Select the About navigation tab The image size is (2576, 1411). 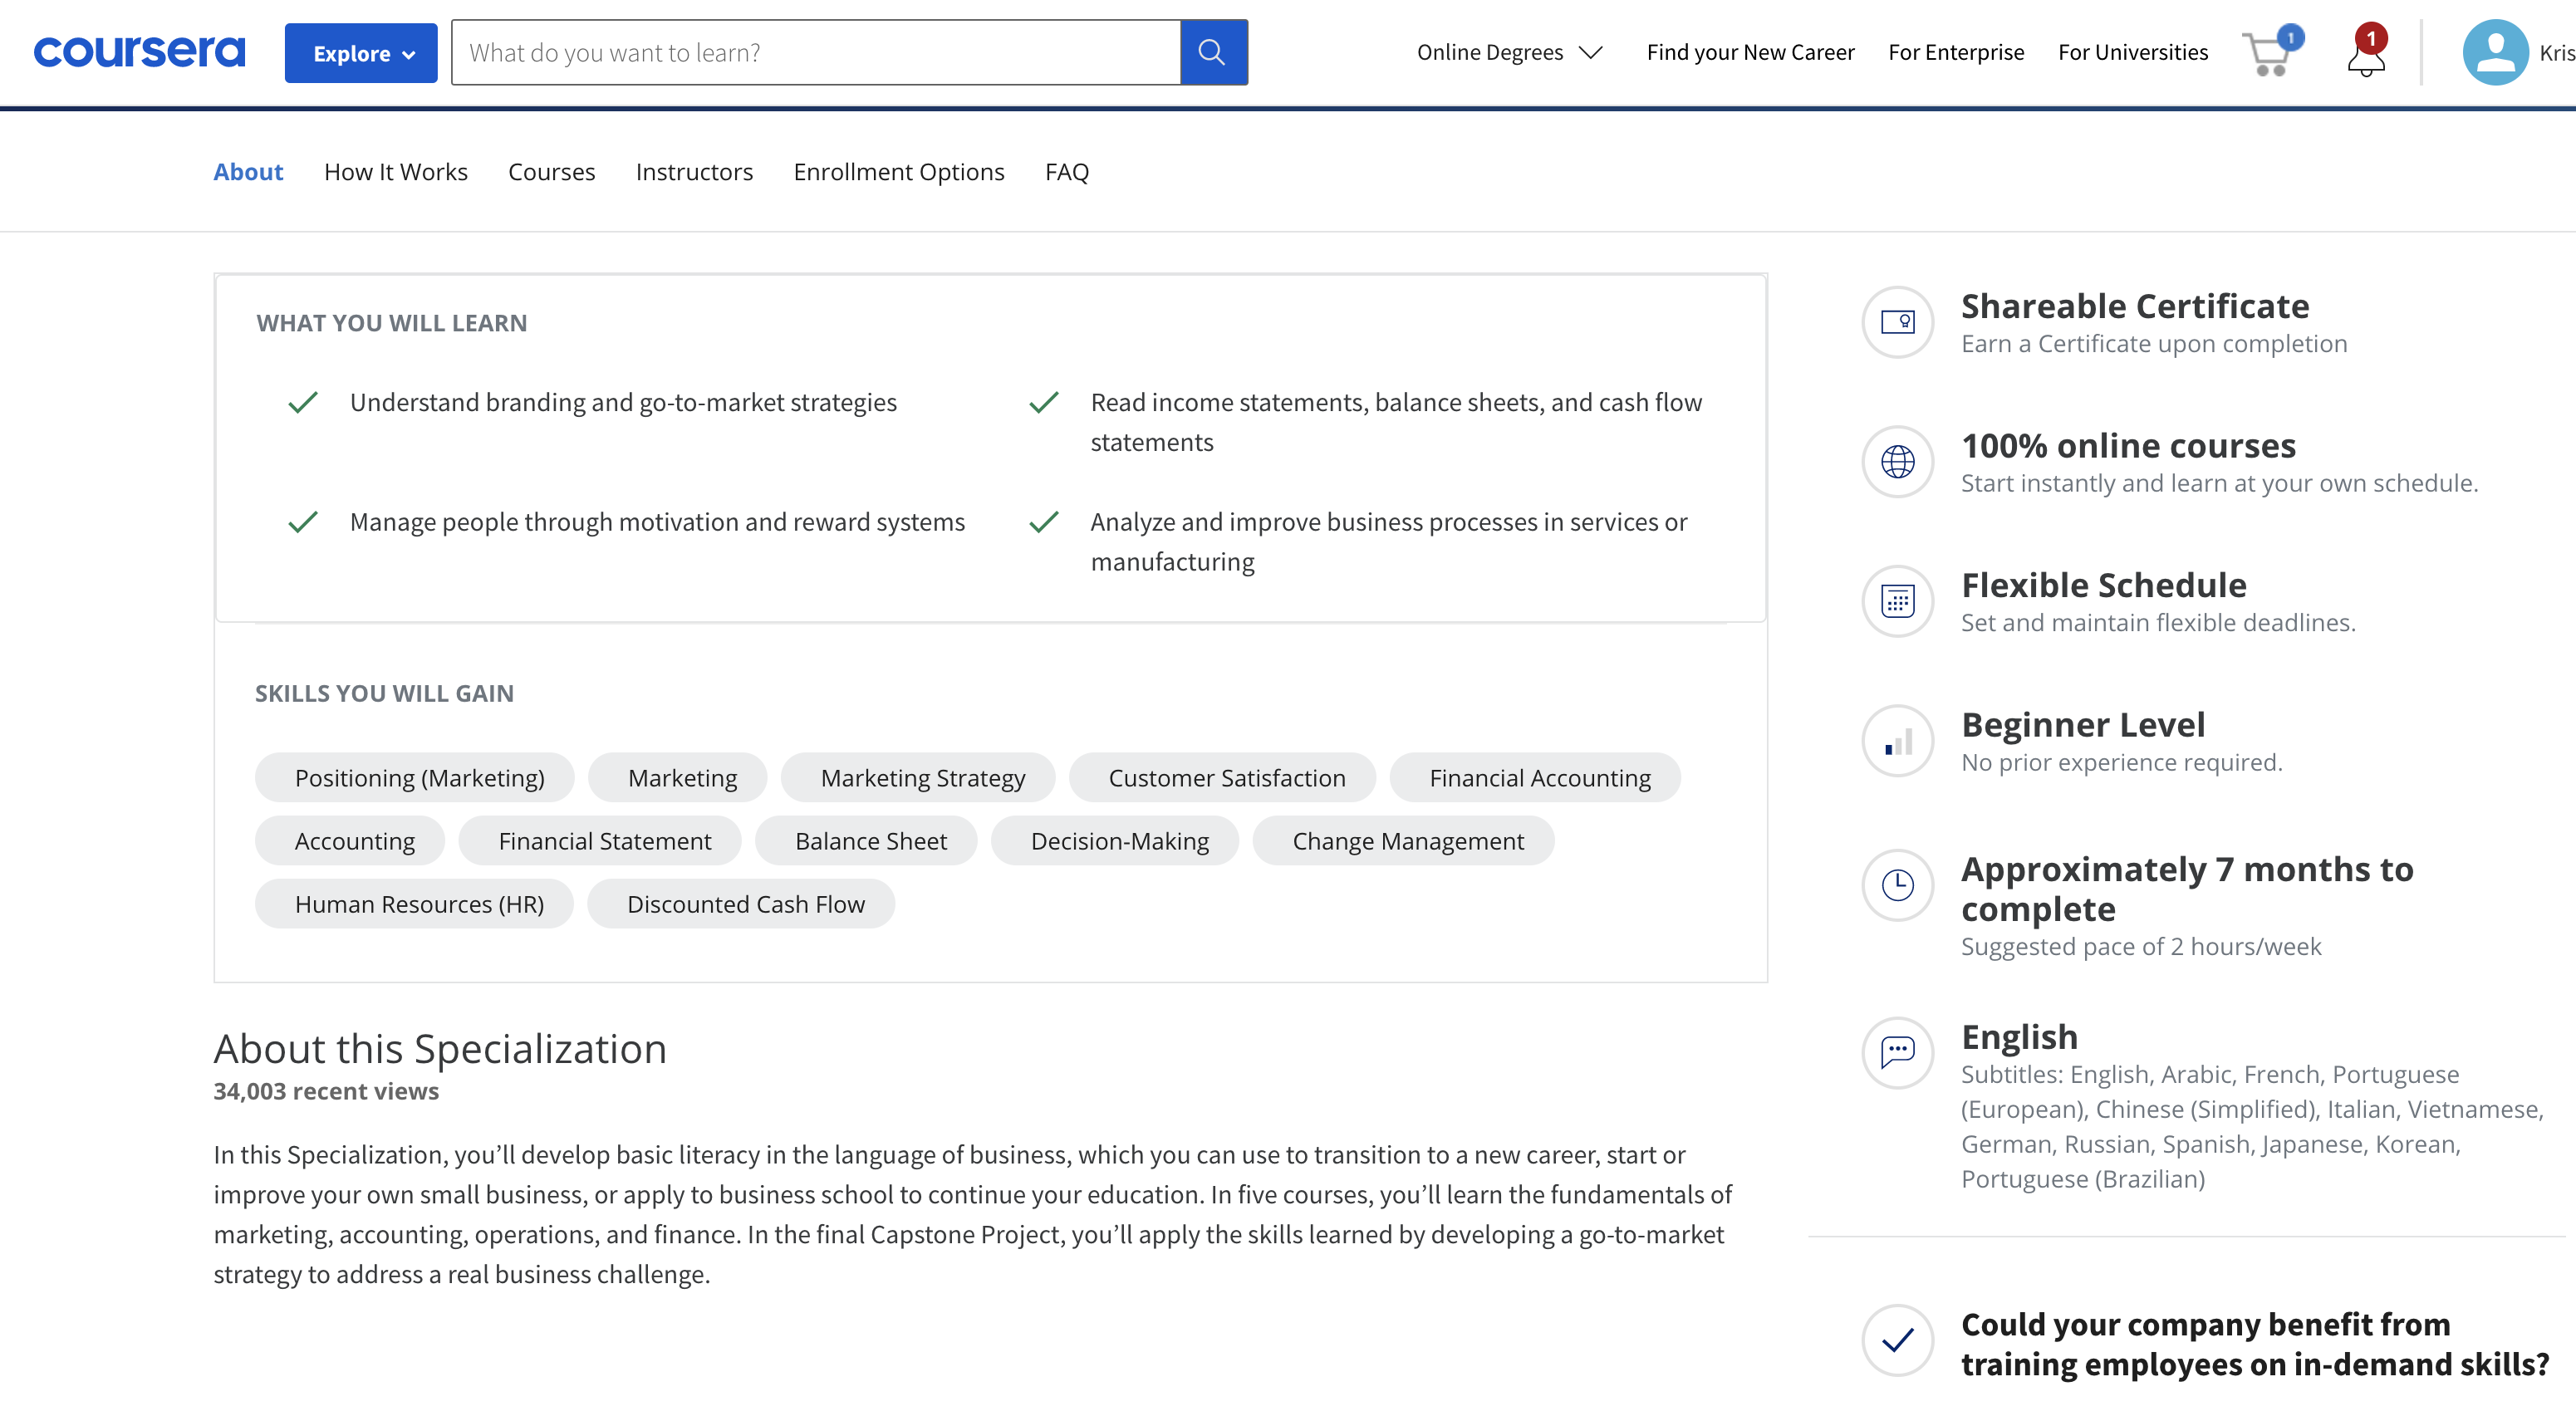coord(247,170)
